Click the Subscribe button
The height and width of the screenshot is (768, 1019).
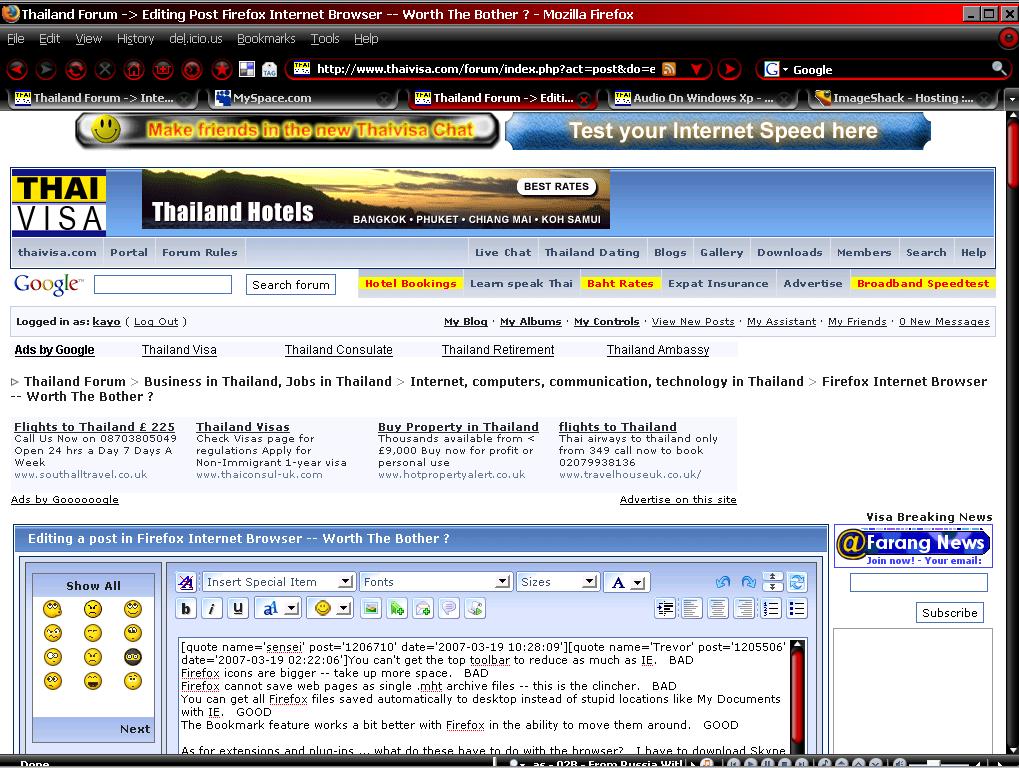coord(949,613)
